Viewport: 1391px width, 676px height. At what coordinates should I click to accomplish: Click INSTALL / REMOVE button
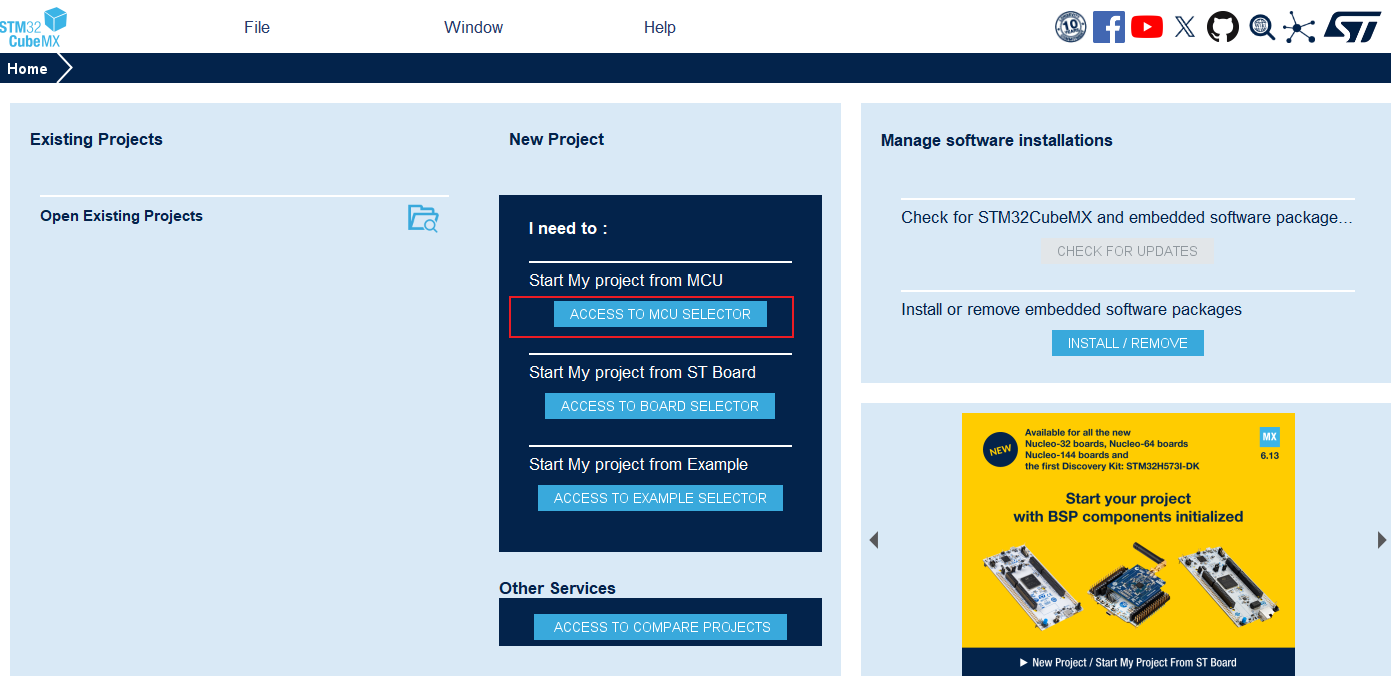(1128, 343)
